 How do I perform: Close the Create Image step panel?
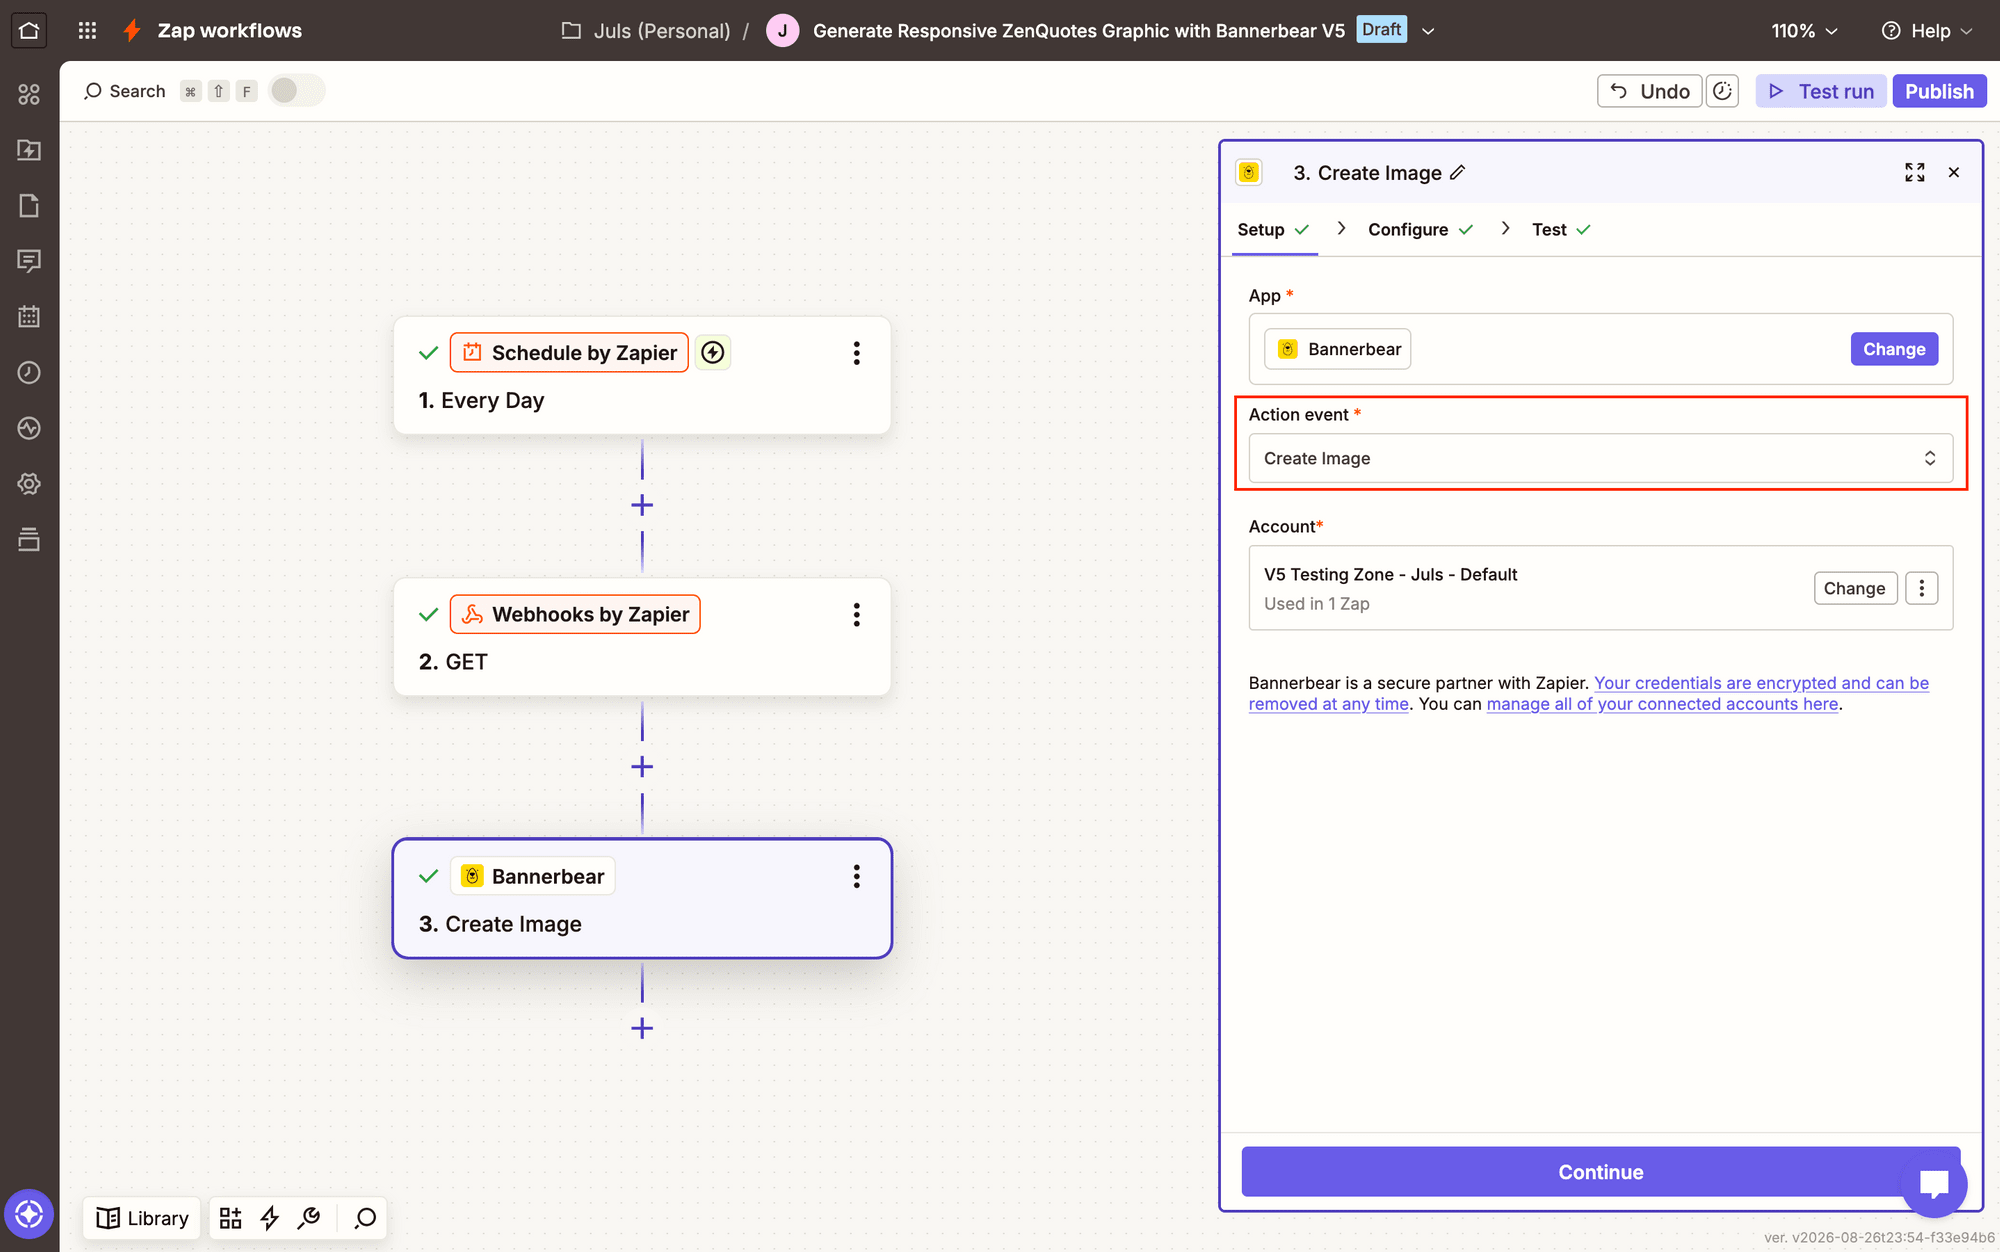(x=1954, y=172)
